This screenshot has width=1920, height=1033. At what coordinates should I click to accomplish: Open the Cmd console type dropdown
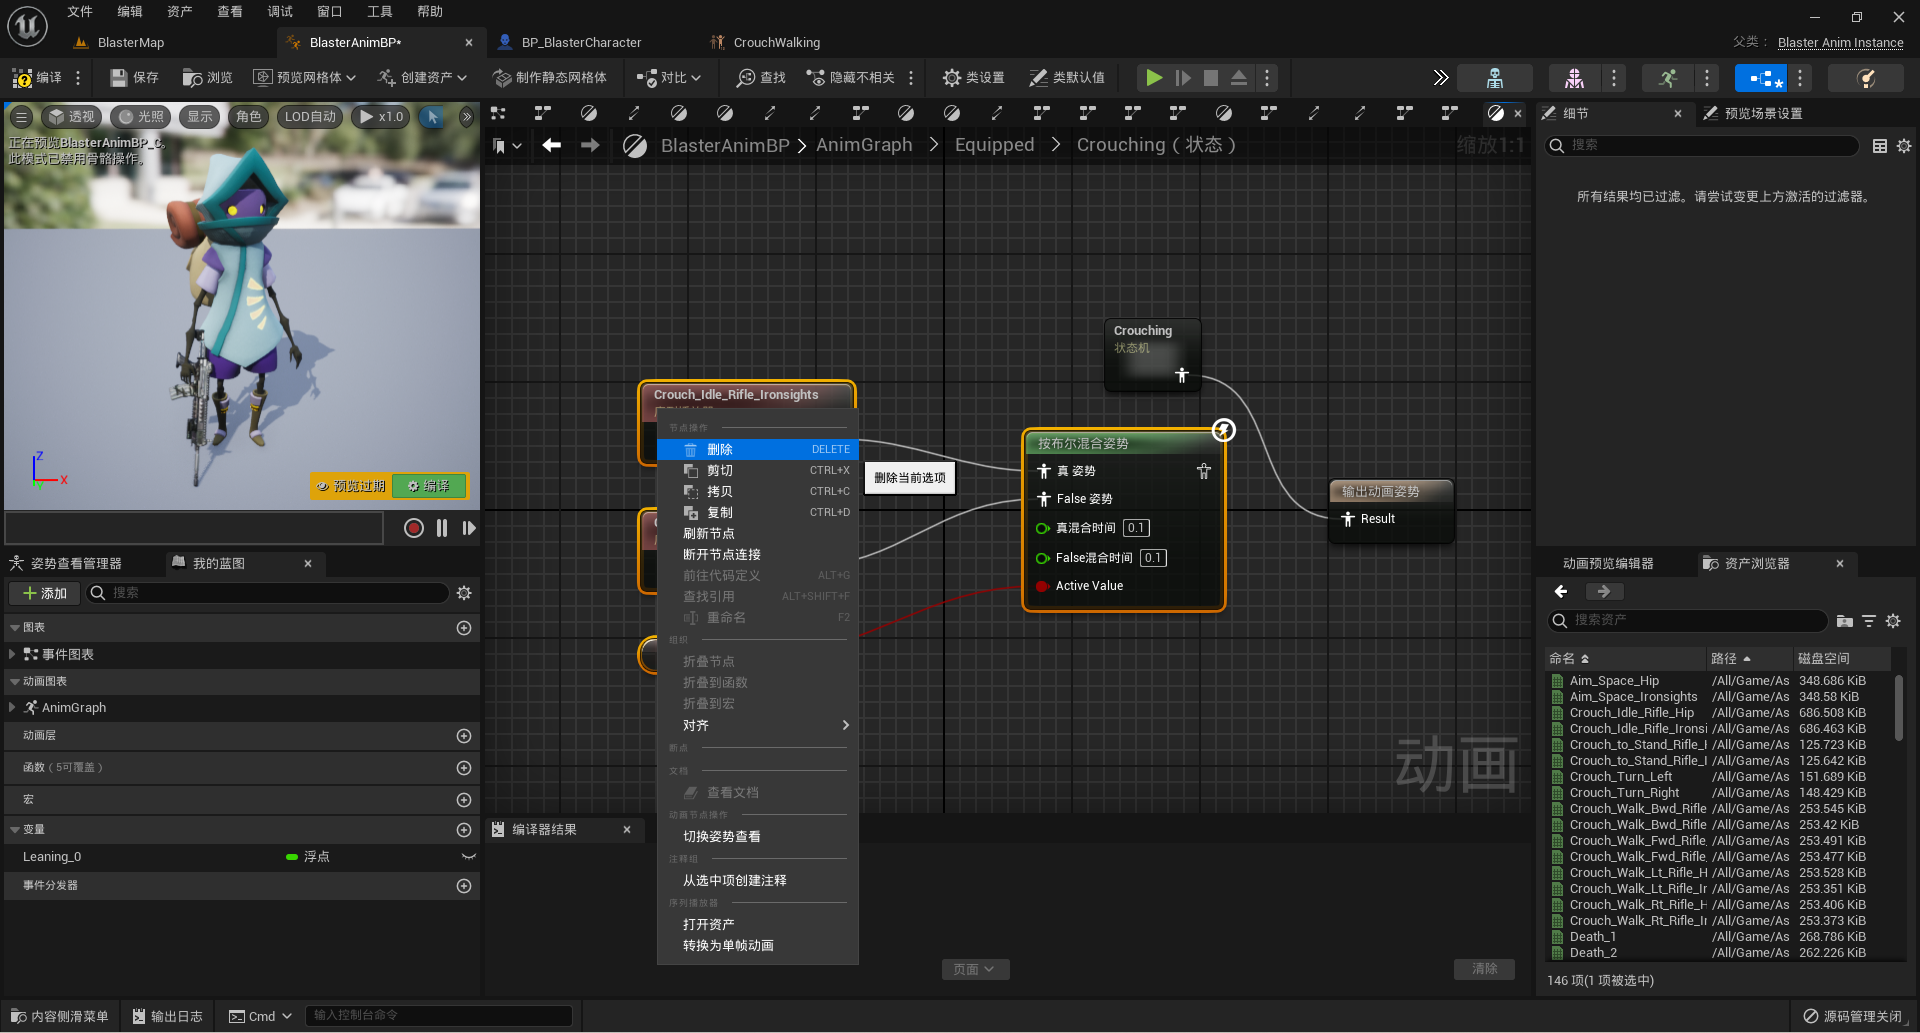[x=260, y=1016]
